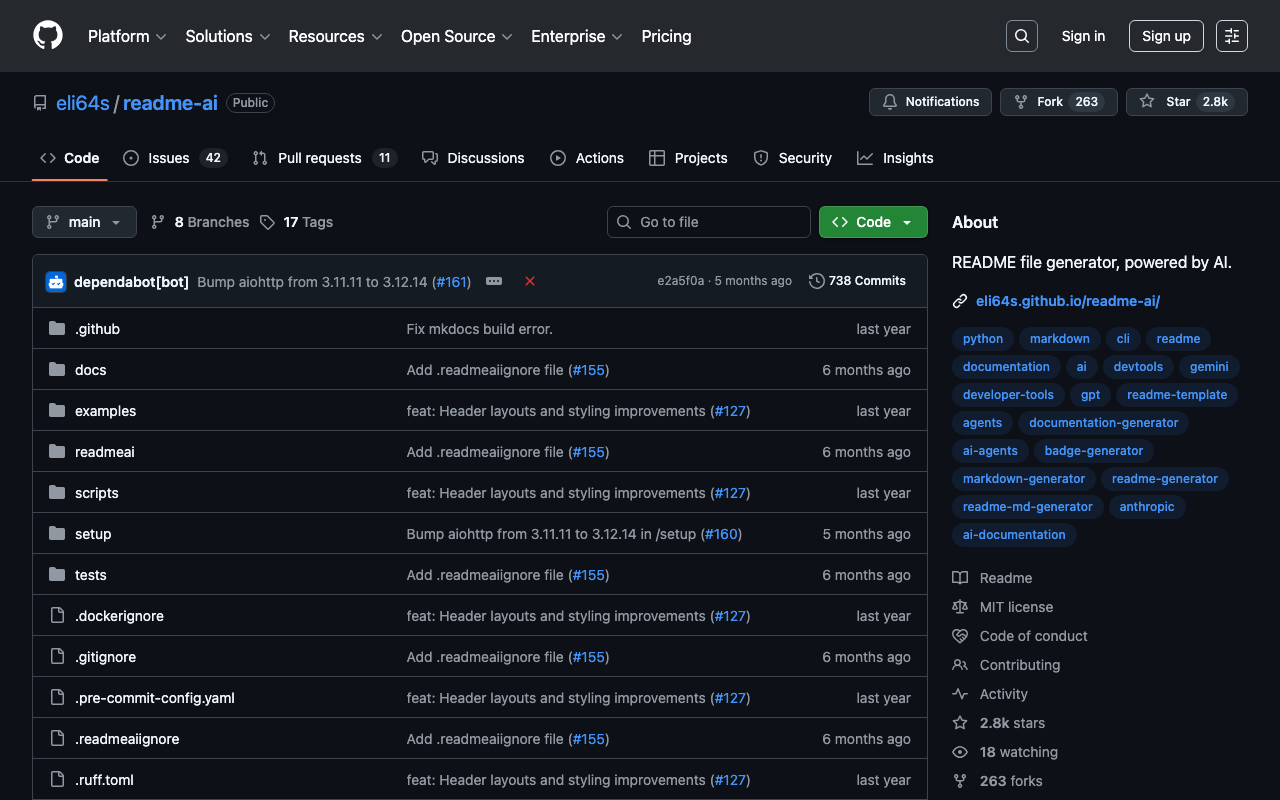Open the 738 Commits history
Viewport: 1280px width, 800px height.
(857, 281)
